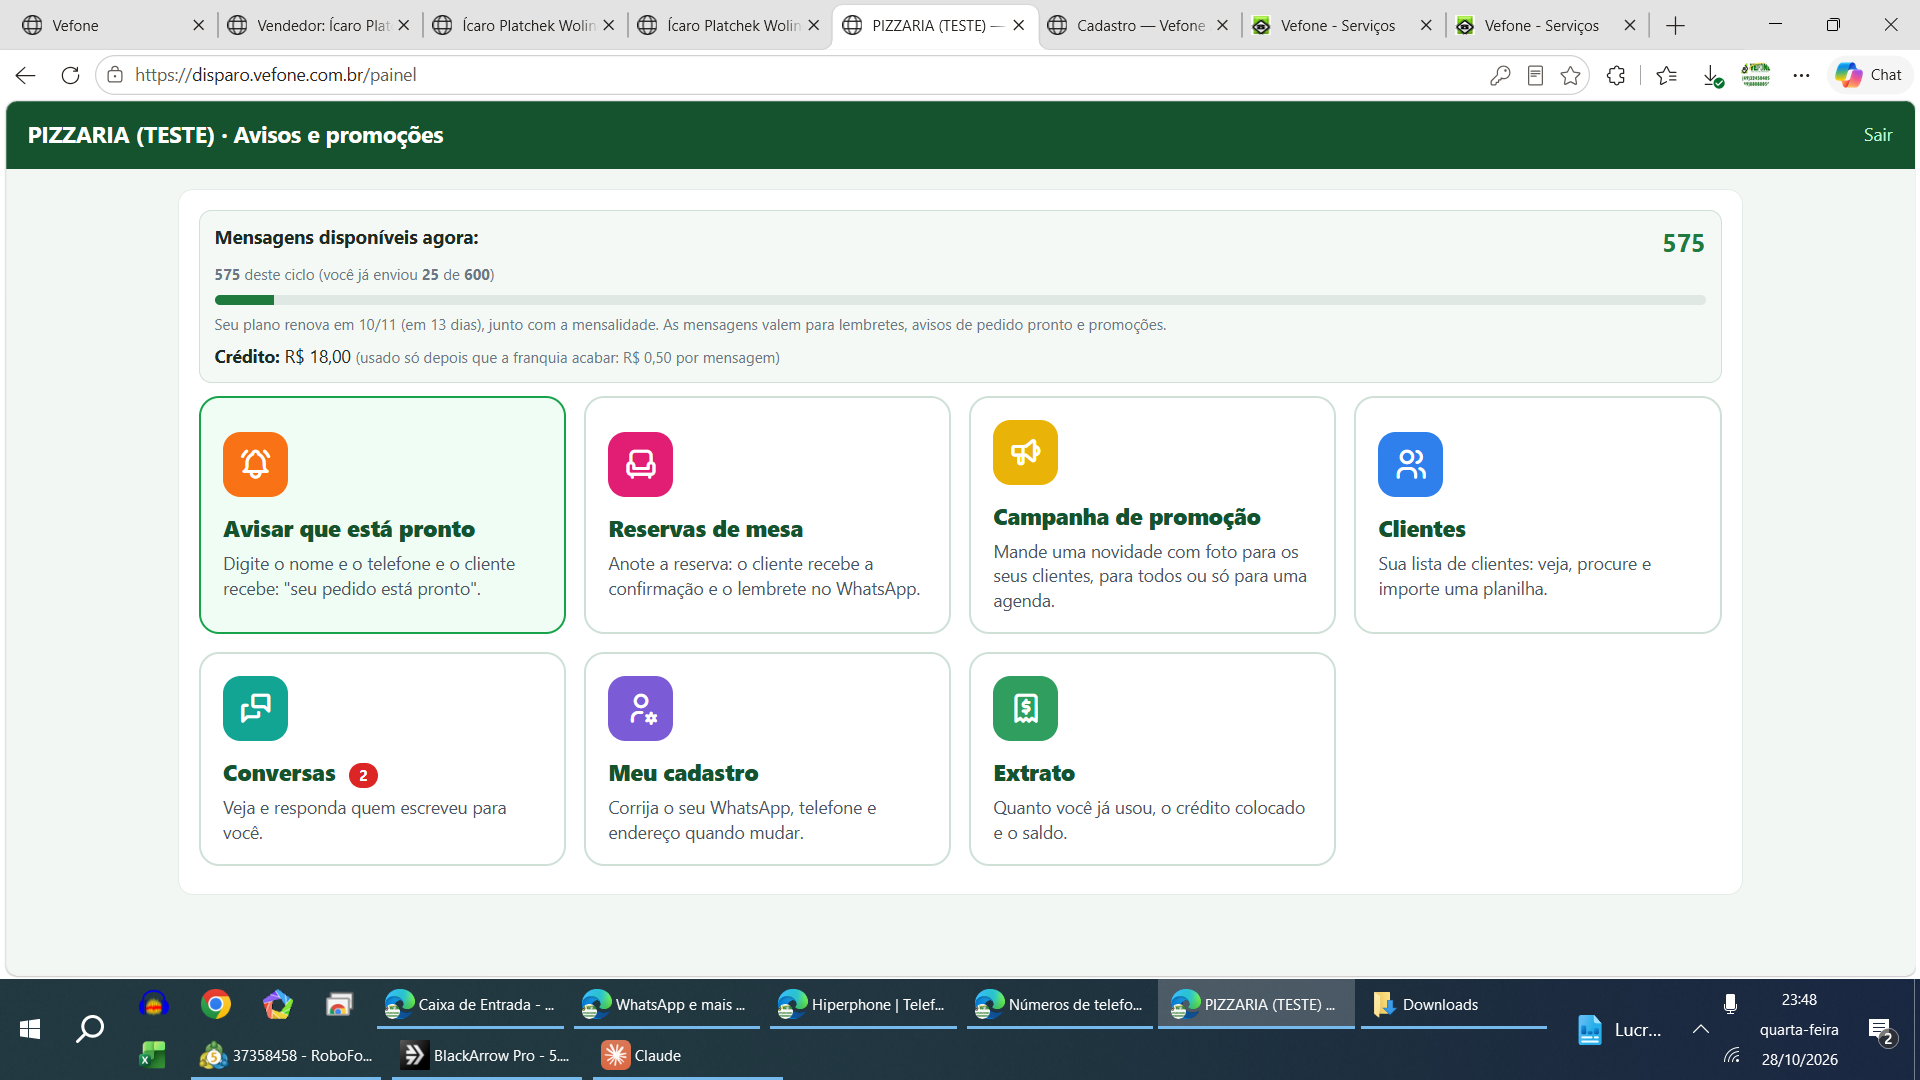Show hidden system tray icons chevron

tap(1700, 1029)
